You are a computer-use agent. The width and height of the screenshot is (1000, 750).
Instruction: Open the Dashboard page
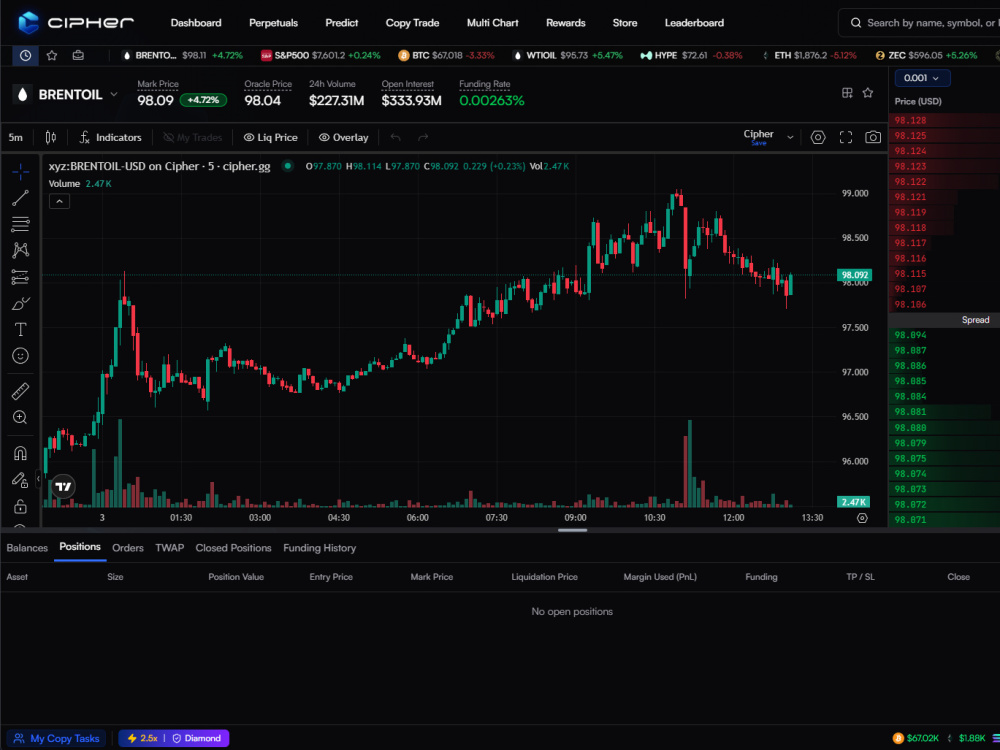coord(196,23)
